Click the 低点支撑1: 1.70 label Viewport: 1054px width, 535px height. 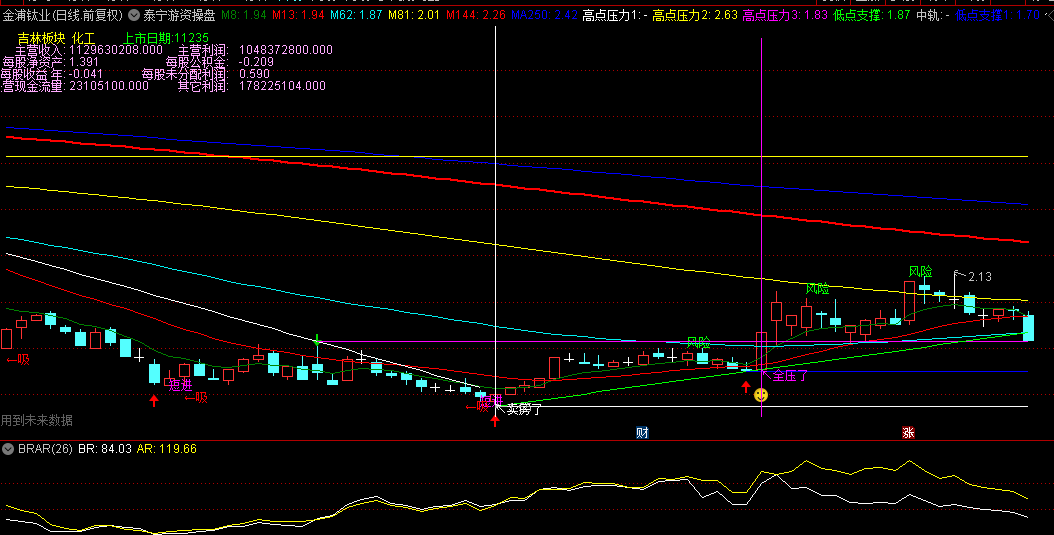[x=997, y=14]
